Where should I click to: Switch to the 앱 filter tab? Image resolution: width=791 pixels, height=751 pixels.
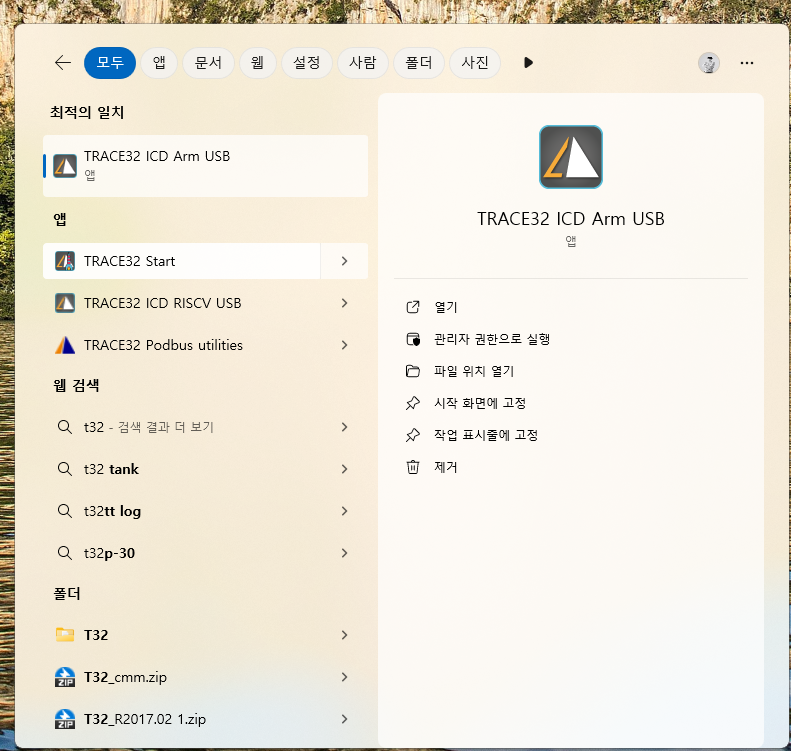[x=159, y=63]
